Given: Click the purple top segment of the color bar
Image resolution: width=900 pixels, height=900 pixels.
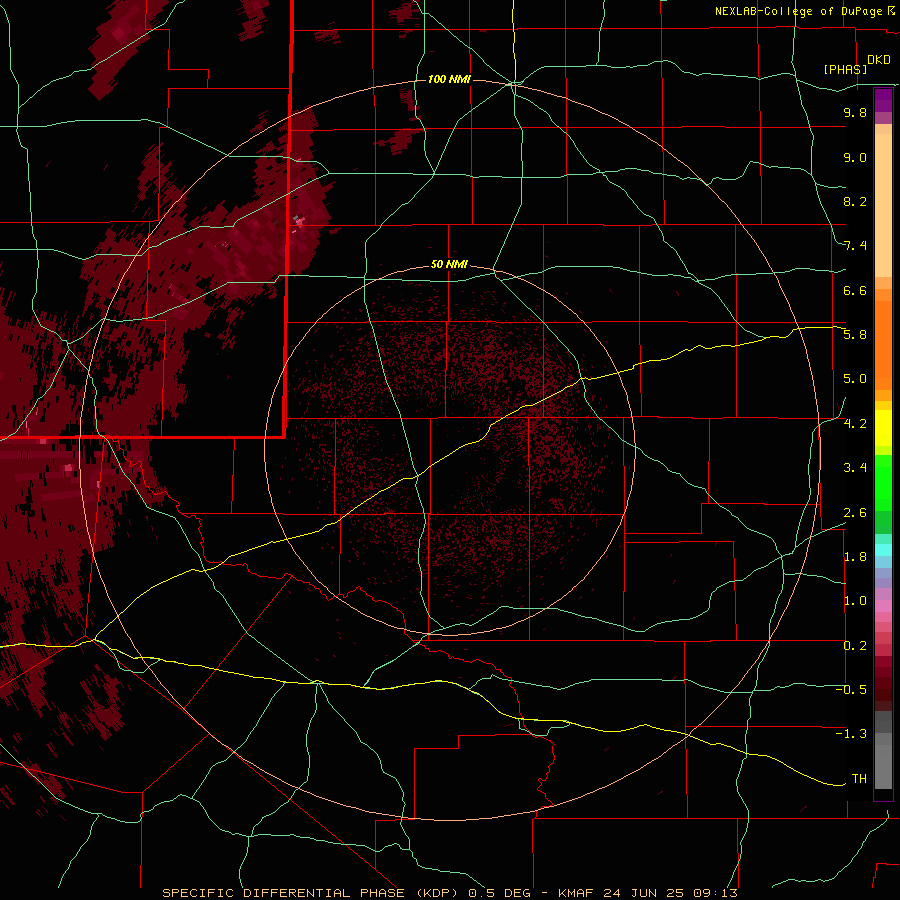Looking at the screenshot, I should pyautogui.click(x=883, y=100).
